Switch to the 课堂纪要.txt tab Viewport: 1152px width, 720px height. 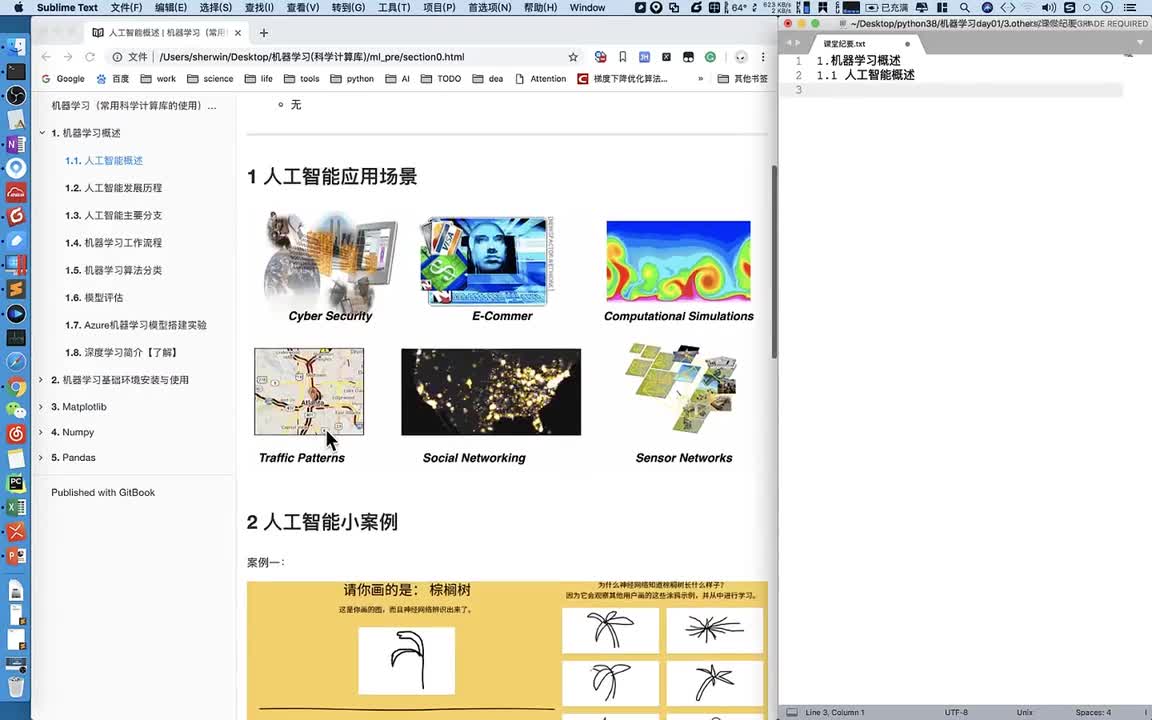pyautogui.click(x=845, y=44)
